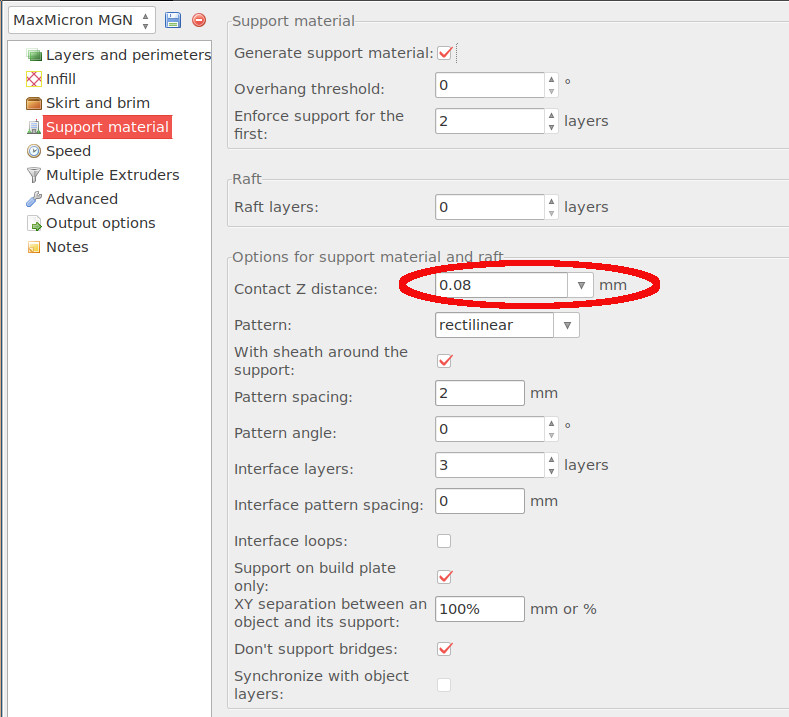The width and height of the screenshot is (789, 717).
Task: Open the MaxMicron MGN preset dropdown
Action: (81, 20)
